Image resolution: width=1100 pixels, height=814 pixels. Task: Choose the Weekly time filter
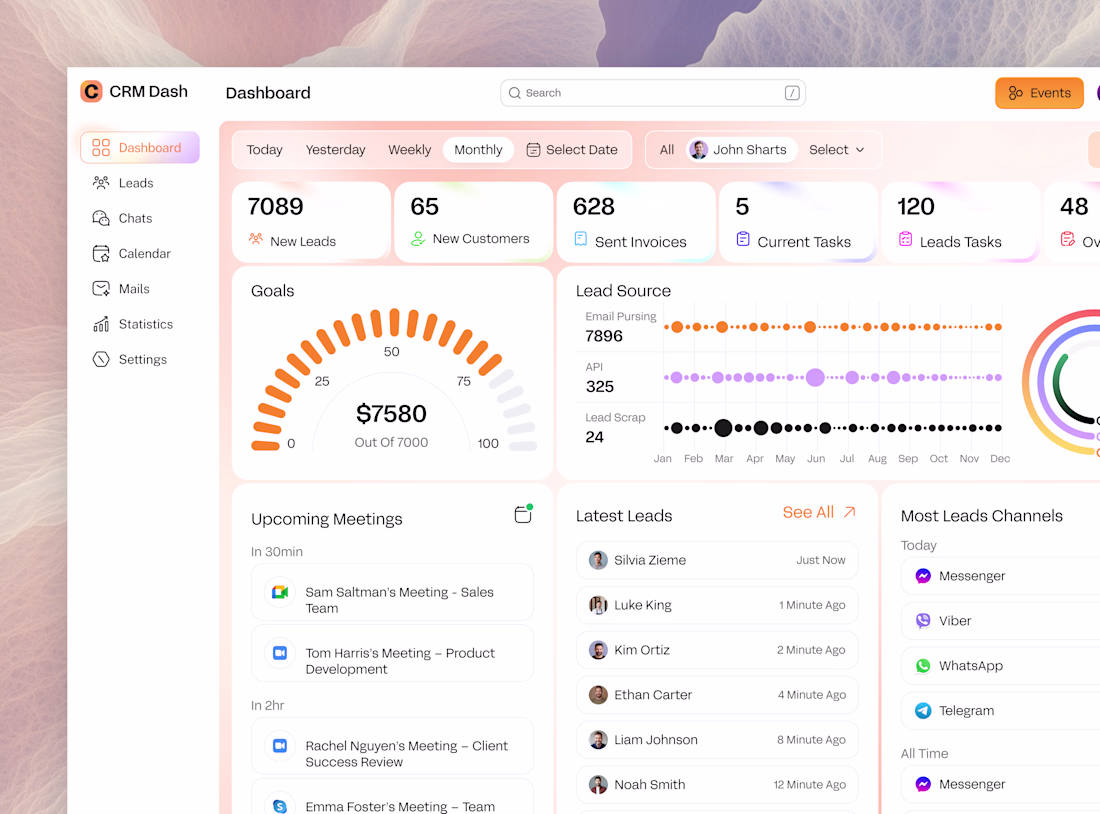410,149
